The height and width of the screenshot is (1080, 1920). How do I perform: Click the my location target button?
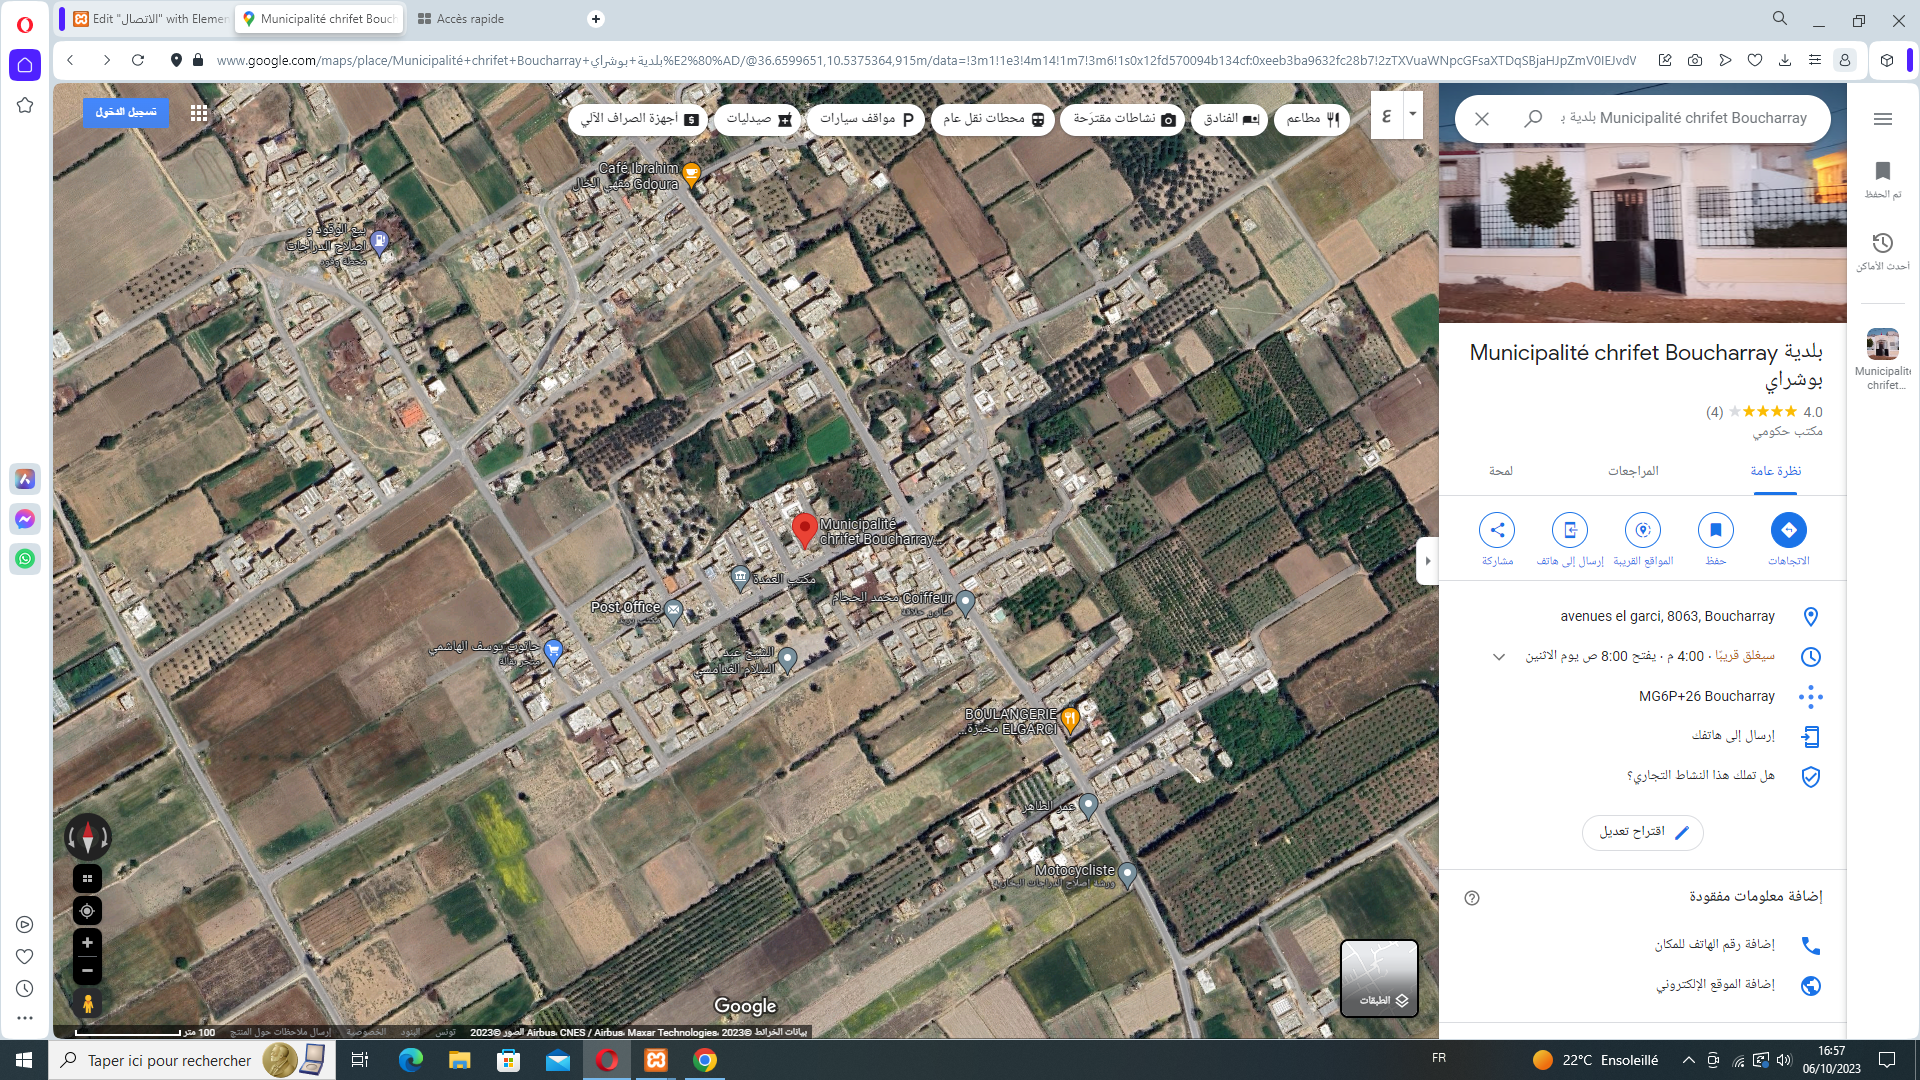(87, 911)
